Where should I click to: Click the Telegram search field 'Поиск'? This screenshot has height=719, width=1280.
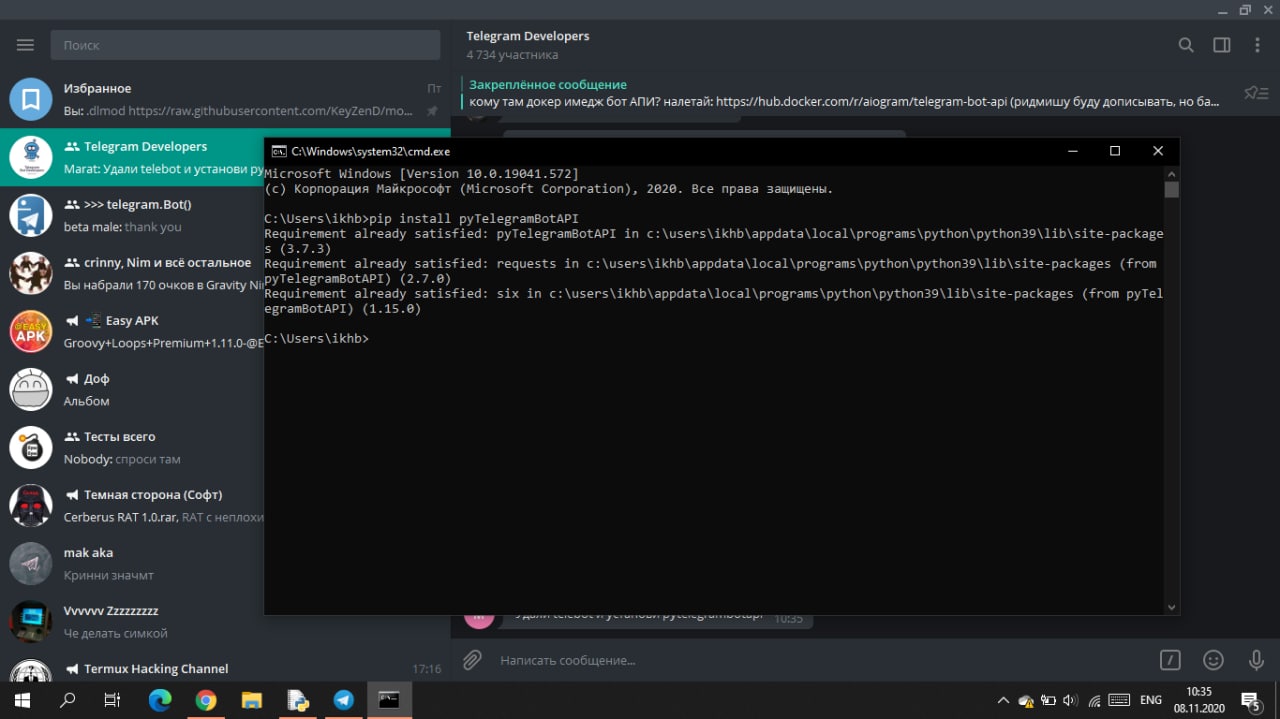[x=245, y=45]
